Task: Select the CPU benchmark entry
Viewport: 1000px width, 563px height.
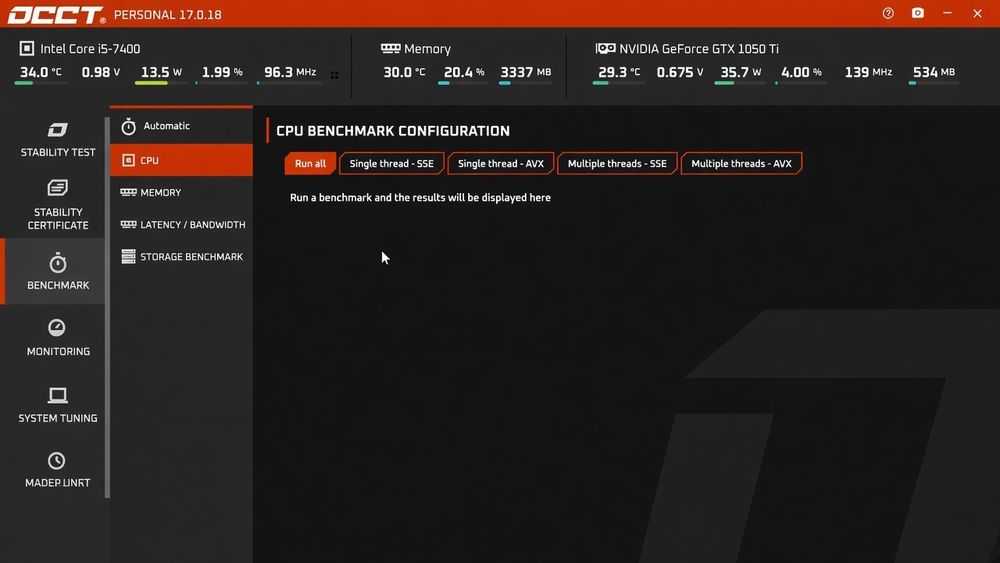Action: tap(182, 160)
